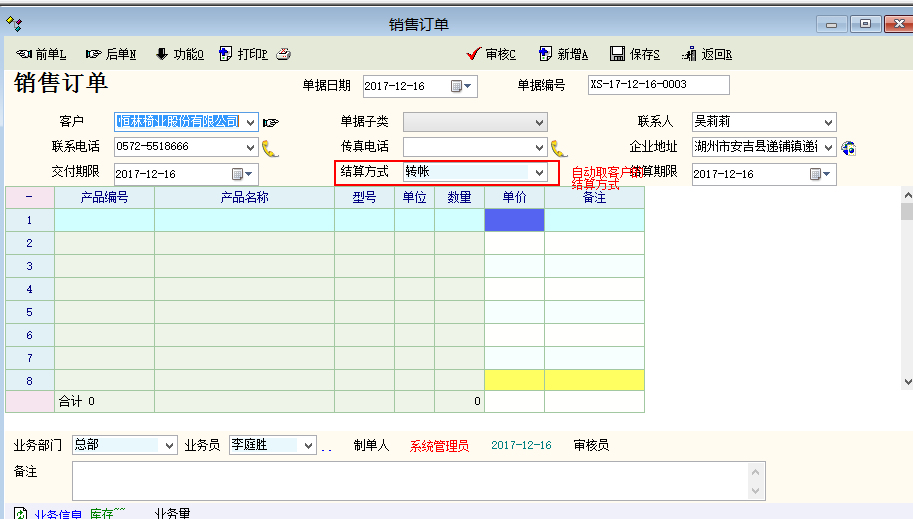
Task: Save the order using 保存
Action: (635, 54)
